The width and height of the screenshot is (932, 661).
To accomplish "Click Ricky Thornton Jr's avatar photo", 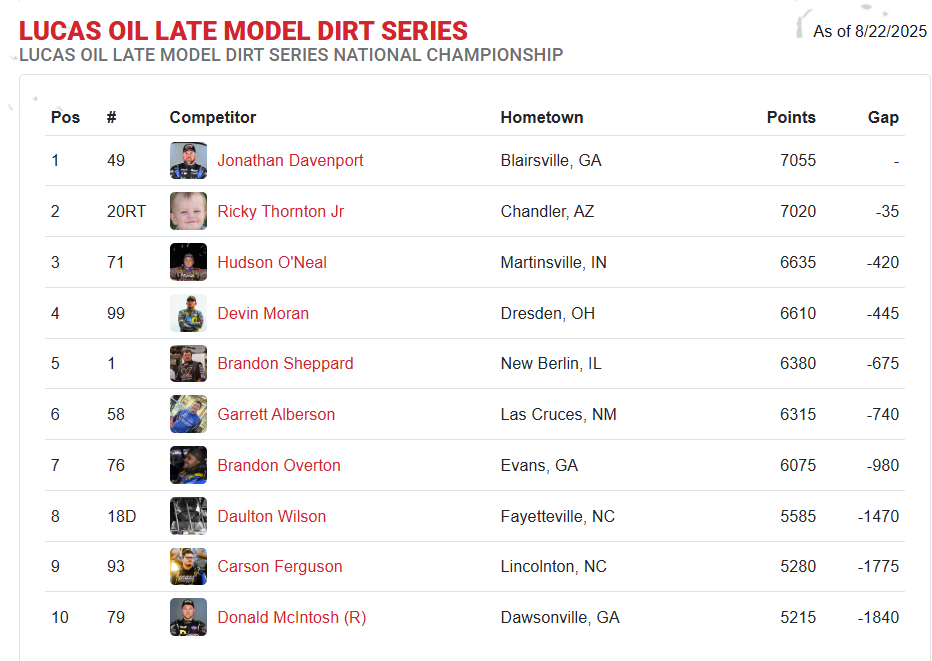I will click(x=188, y=211).
